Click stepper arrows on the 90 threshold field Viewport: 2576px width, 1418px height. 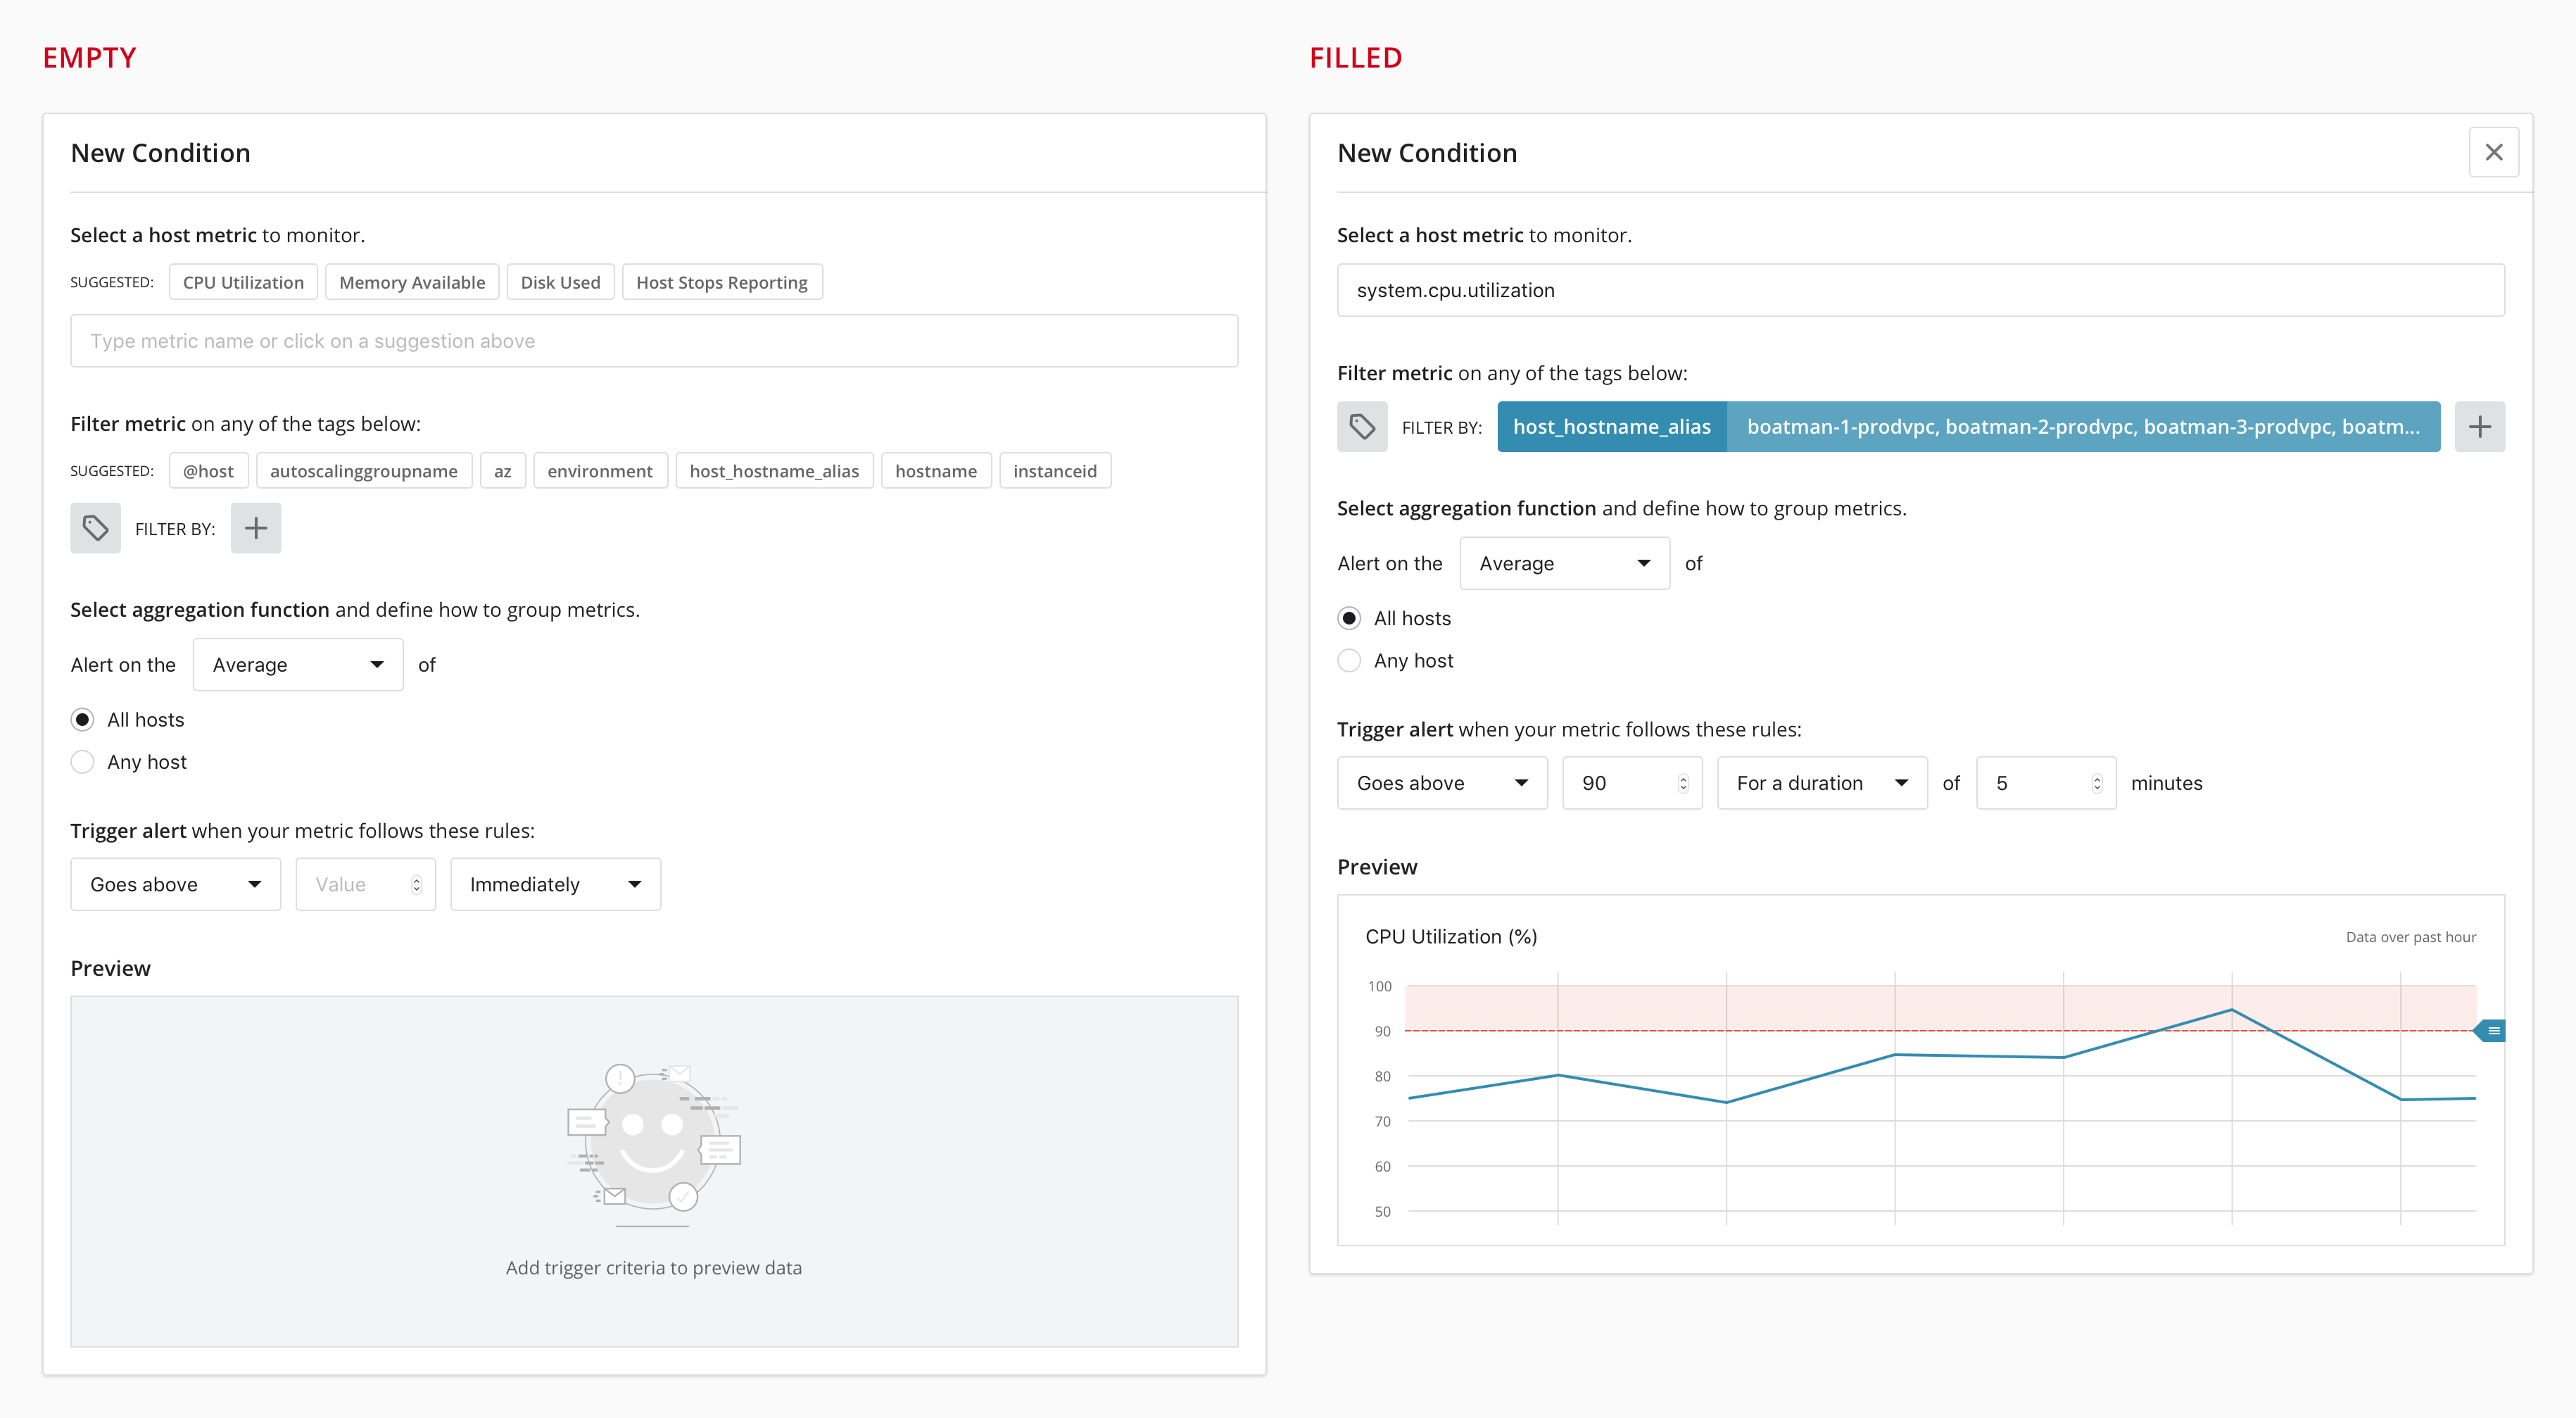(1683, 783)
